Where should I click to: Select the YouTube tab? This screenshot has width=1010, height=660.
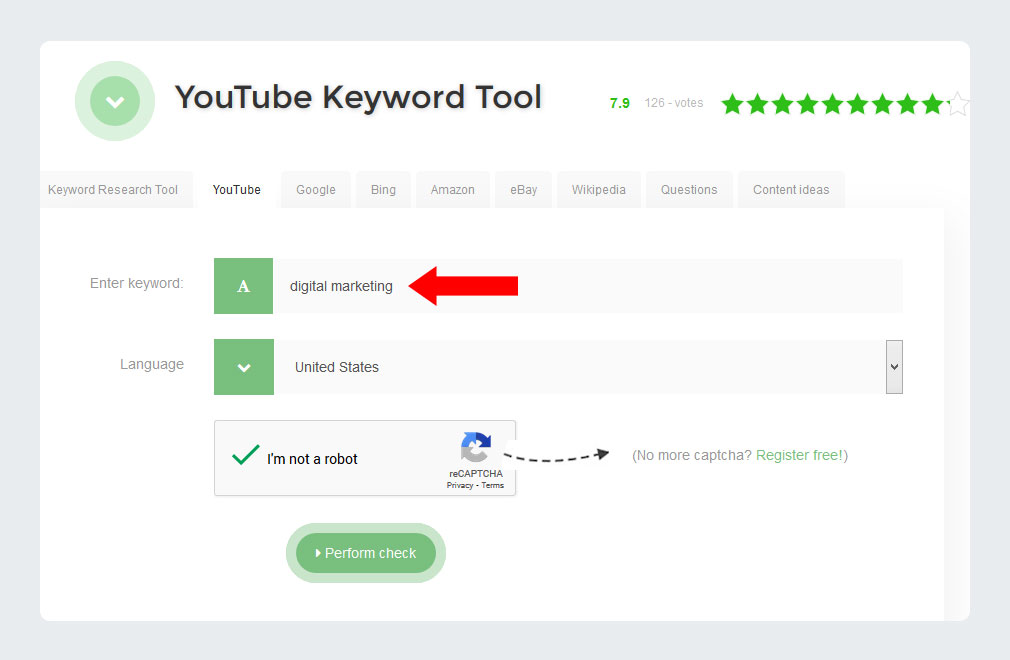tap(236, 190)
